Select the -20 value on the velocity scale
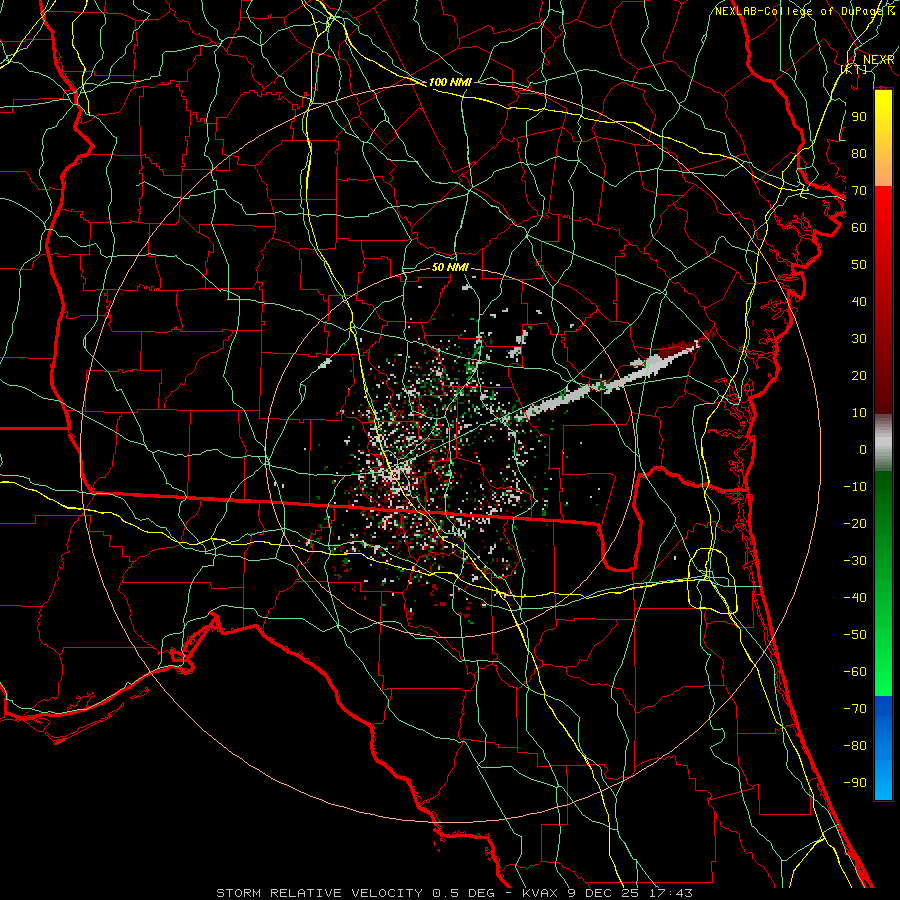The width and height of the screenshot is (900, 900). point(855,523)
